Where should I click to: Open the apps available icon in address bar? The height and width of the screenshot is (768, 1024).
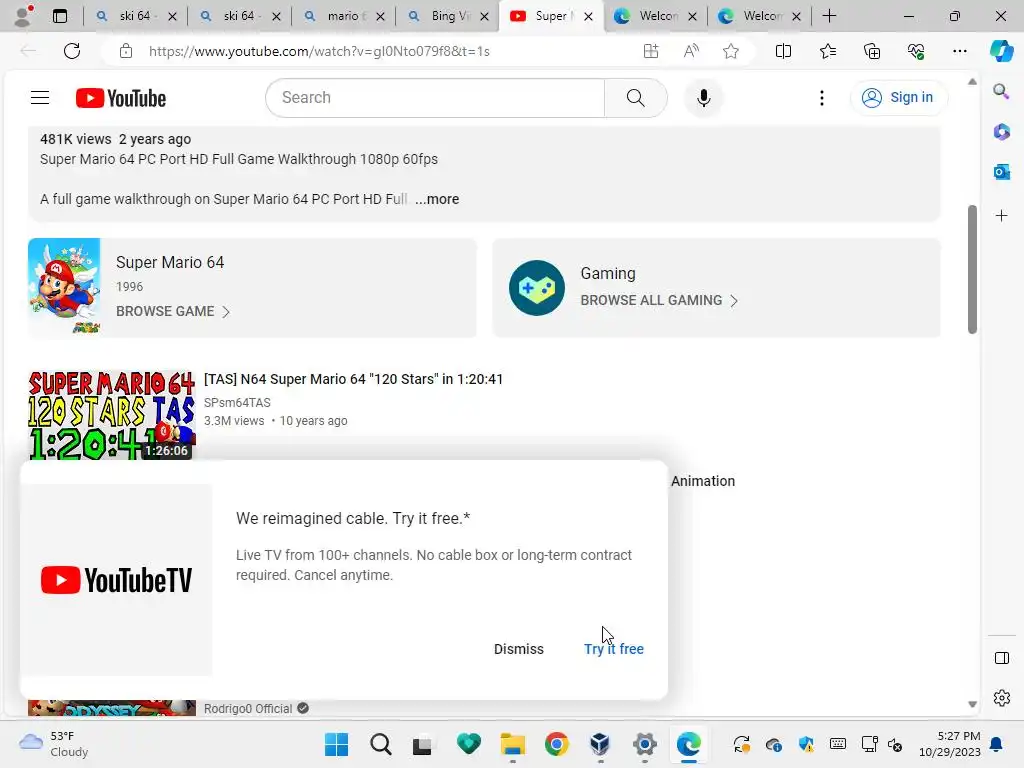pyautogui.click(x=651, y=51)
